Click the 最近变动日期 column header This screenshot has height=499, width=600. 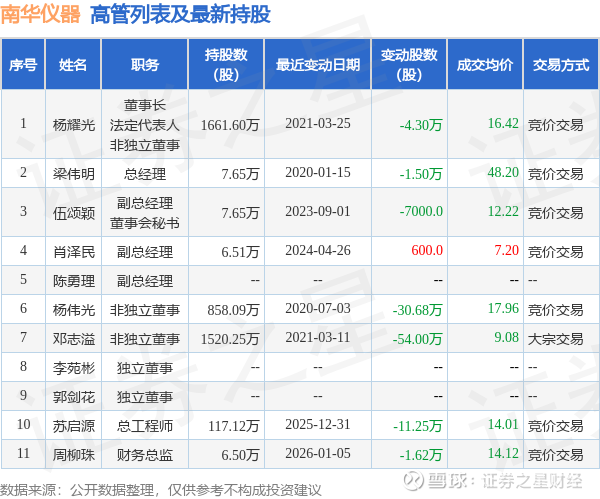click(318, 64)
